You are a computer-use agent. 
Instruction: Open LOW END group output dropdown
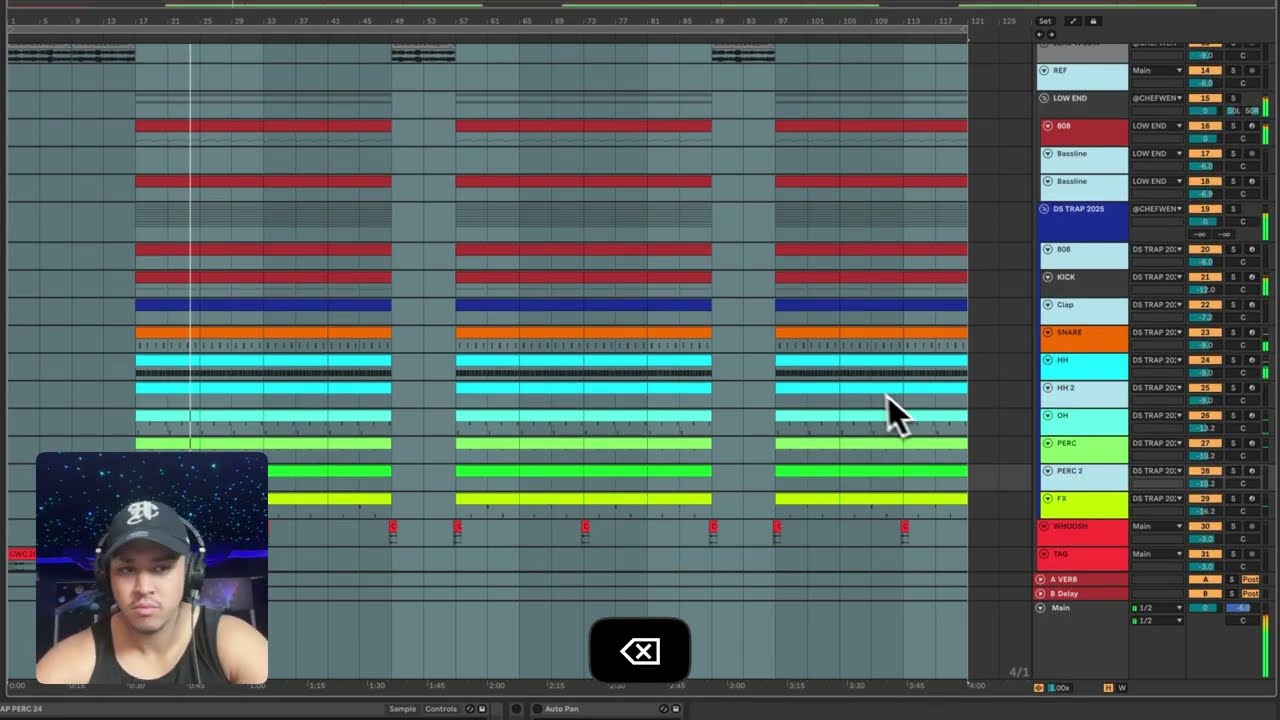coord(1157,98)
